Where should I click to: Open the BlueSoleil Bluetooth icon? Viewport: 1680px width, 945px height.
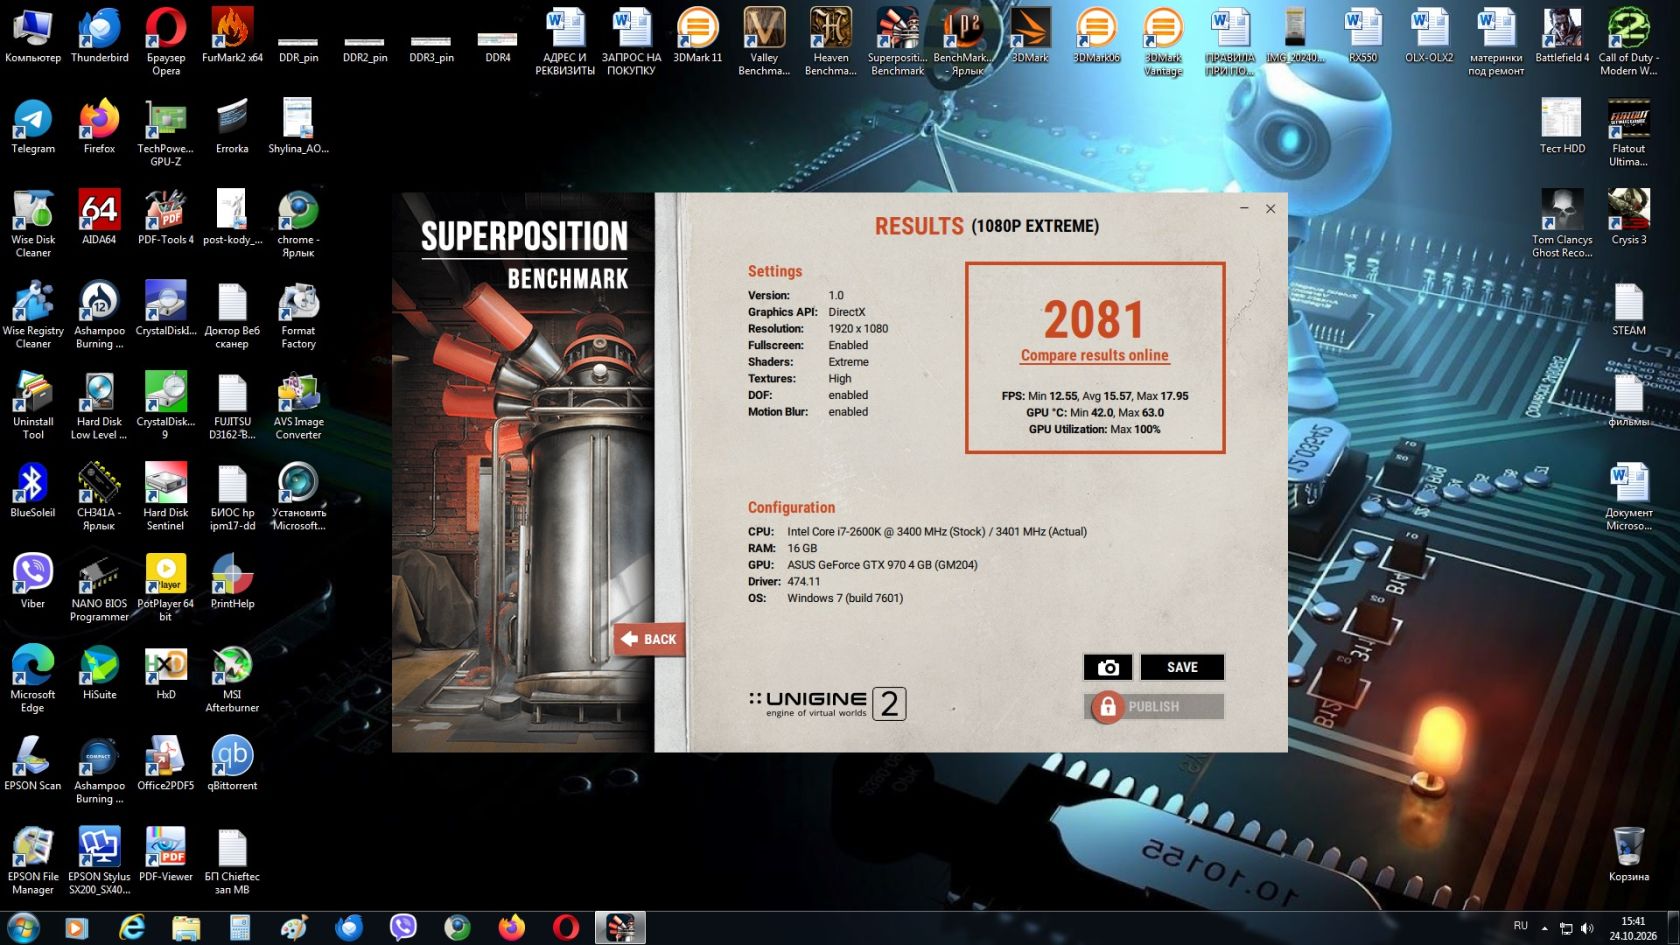(33, 490)
